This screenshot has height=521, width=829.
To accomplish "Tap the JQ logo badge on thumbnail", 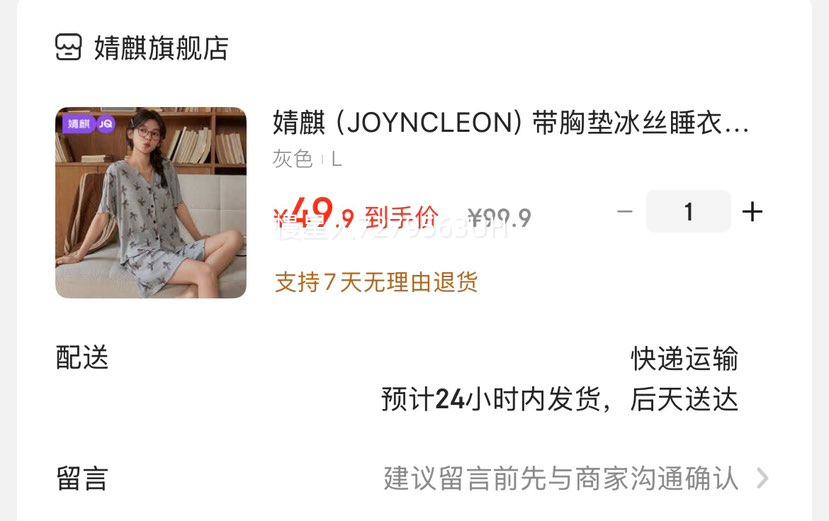I will (x=106, y=124).
